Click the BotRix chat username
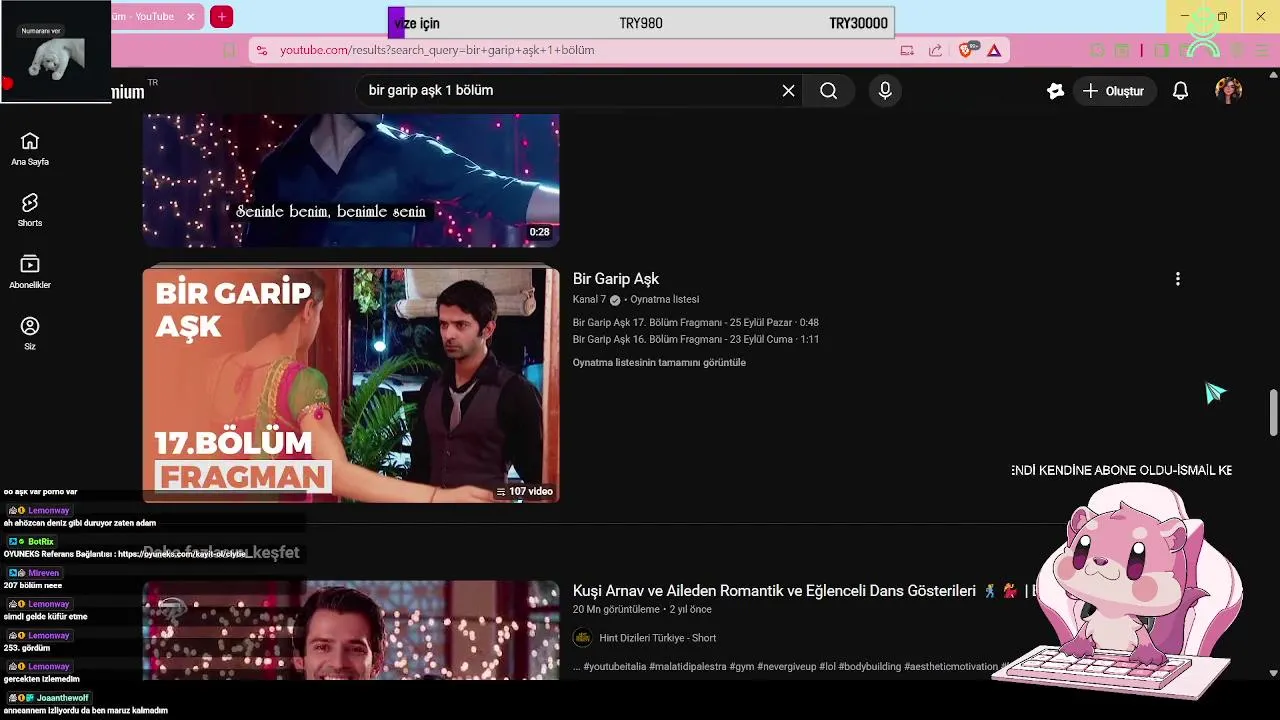The height and width of the screenshot is (720, 1280). [41, 542]
